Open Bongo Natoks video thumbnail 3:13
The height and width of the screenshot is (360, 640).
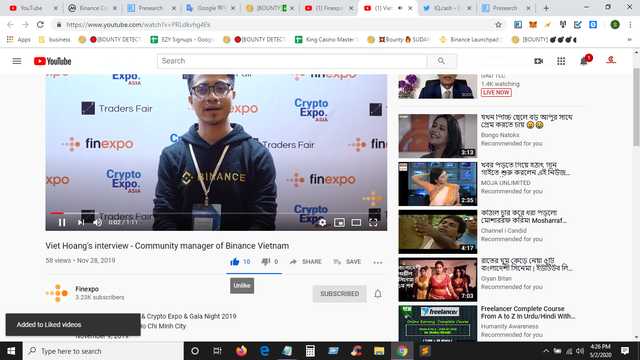(438, 136)
